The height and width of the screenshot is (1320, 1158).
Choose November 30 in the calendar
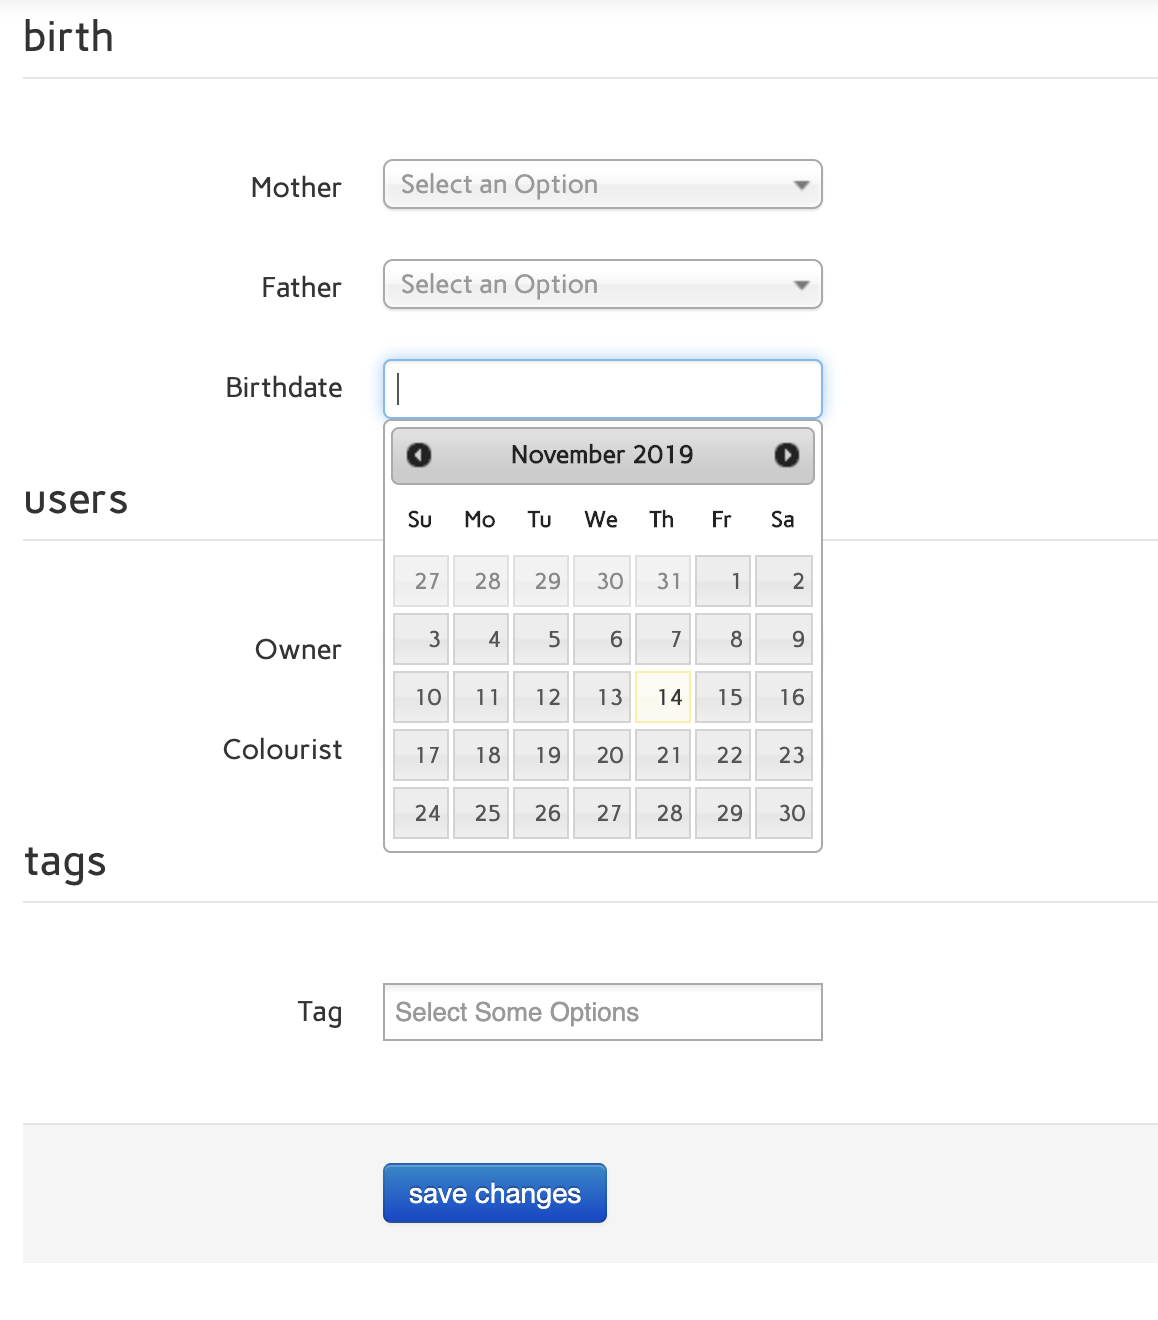(x=783, y=813)
